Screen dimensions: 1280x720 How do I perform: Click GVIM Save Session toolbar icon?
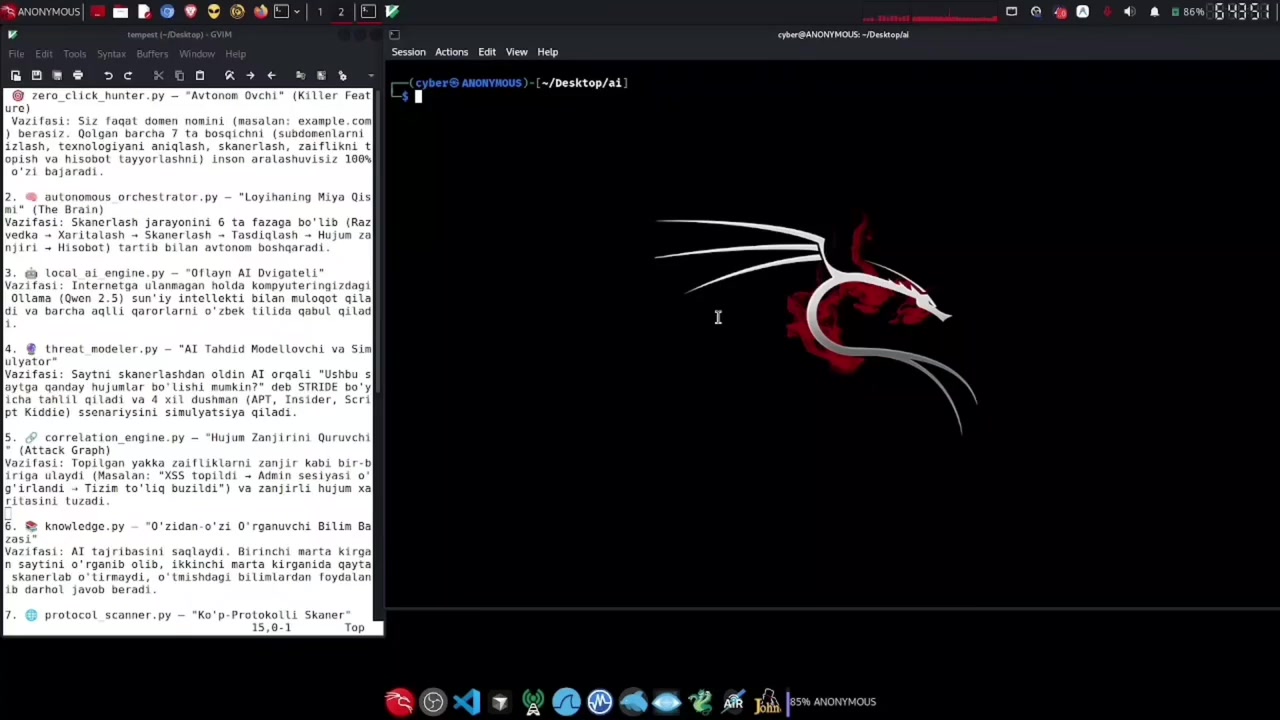[321, 76]
